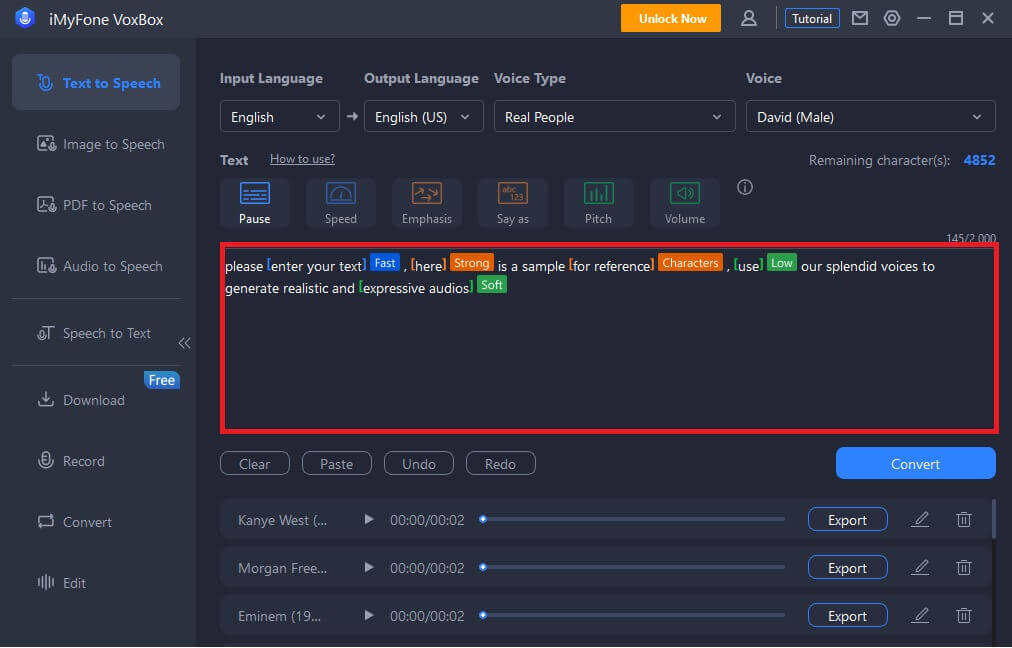Image resolution: width=1012 pixels, height=648 pixels.
Task: Open the settings hexagon icon
Action: point(892,18)
